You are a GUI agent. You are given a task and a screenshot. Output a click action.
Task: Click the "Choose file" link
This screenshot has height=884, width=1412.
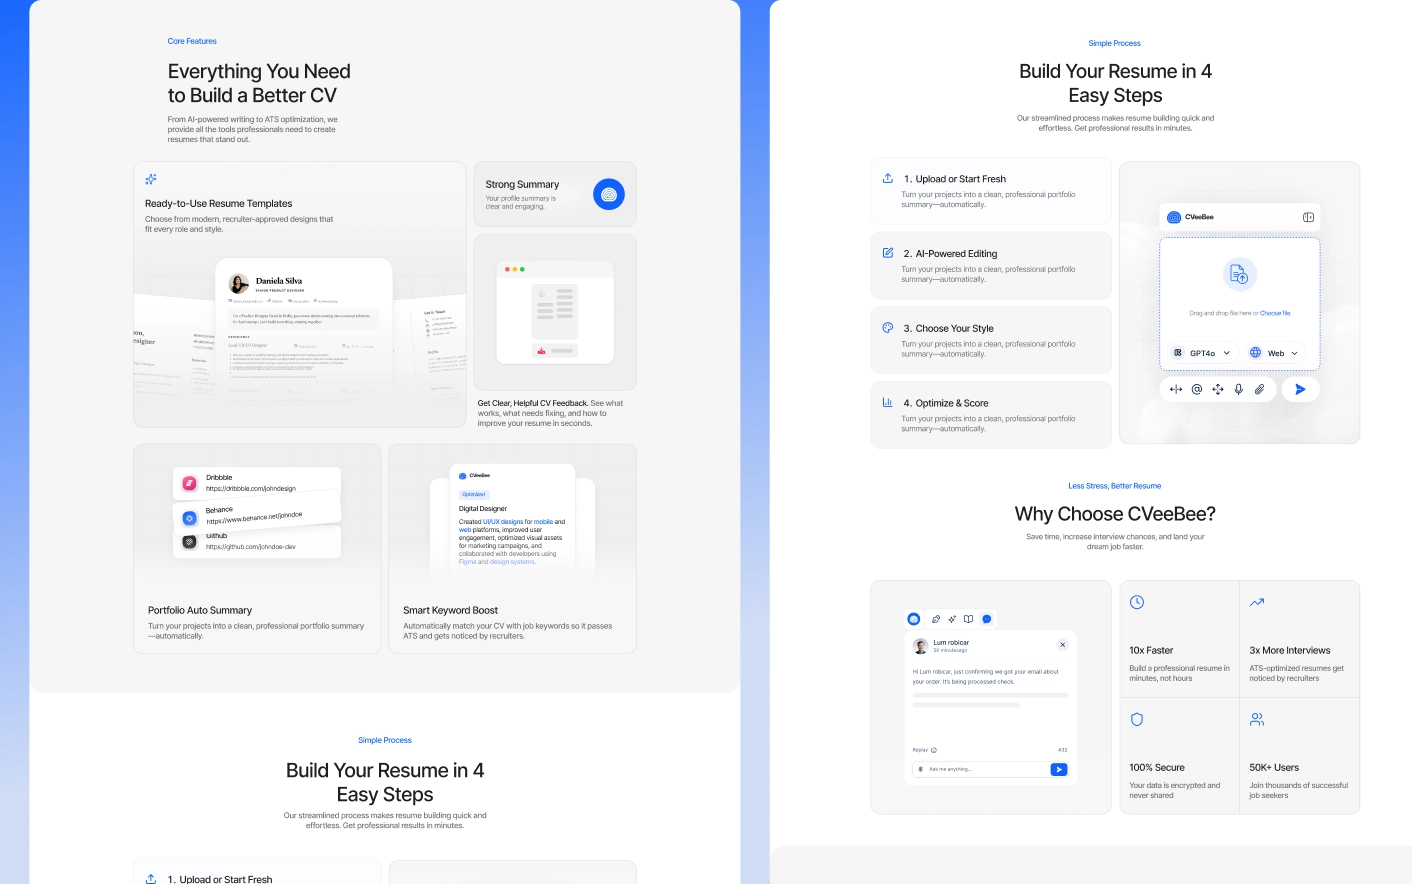pyautogui.click(x=1275, y=313)
